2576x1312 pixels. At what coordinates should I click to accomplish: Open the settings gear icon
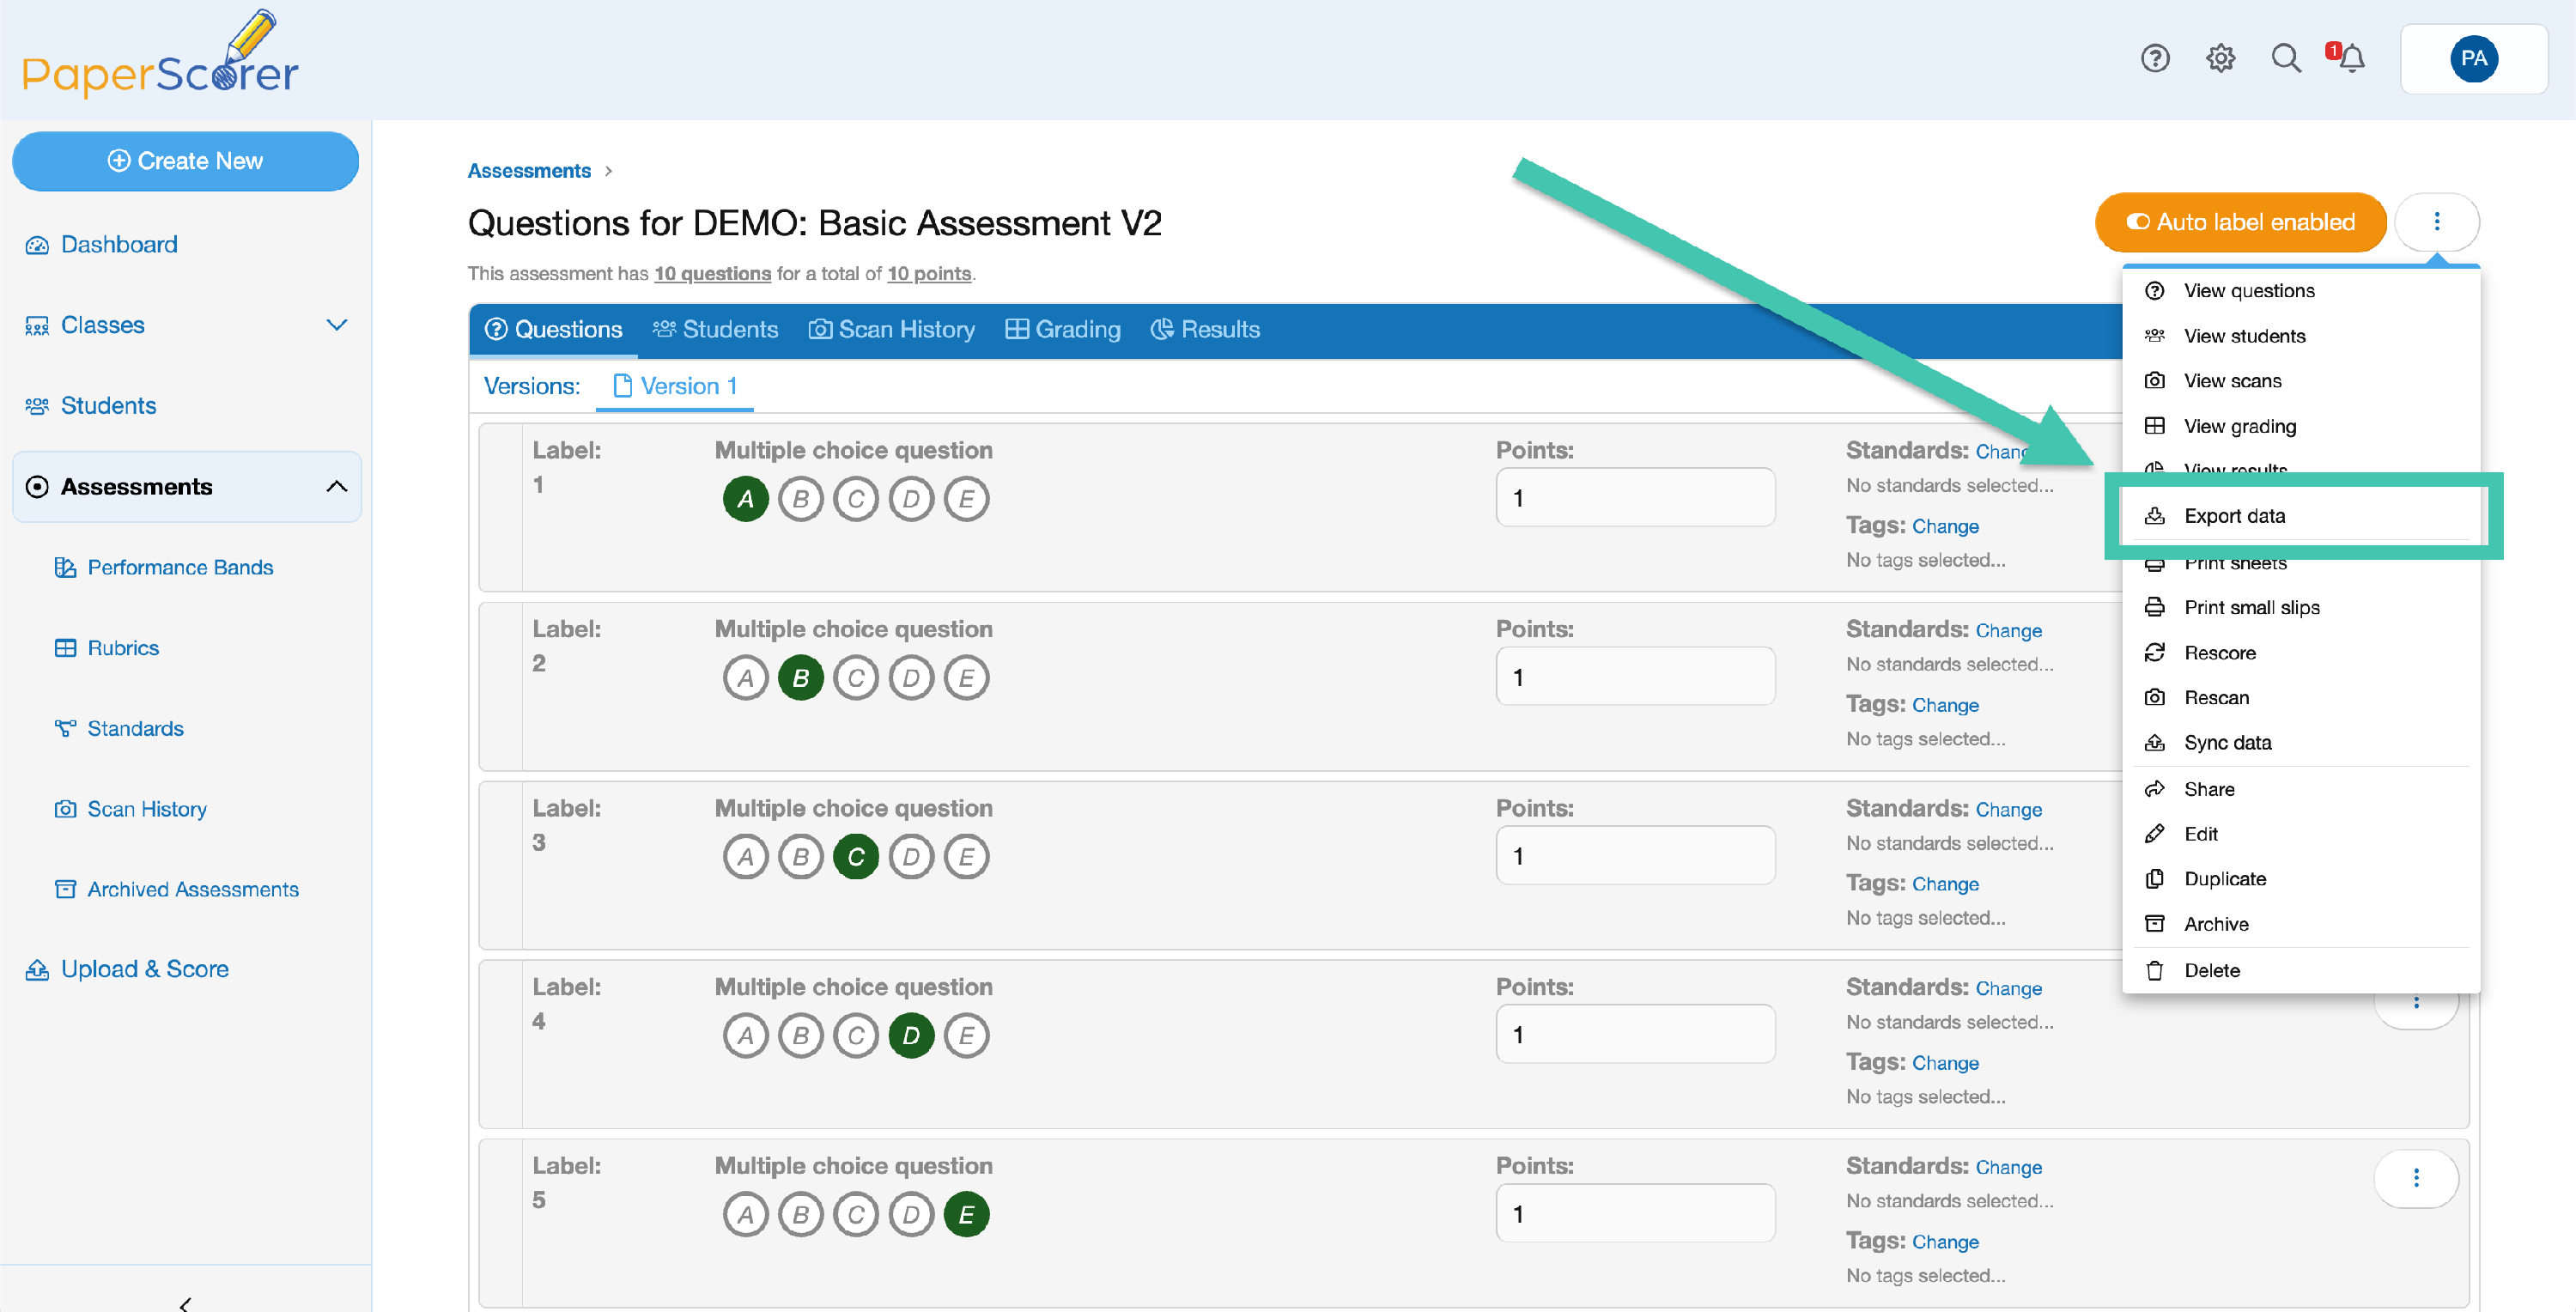(x=2220, y=58)
